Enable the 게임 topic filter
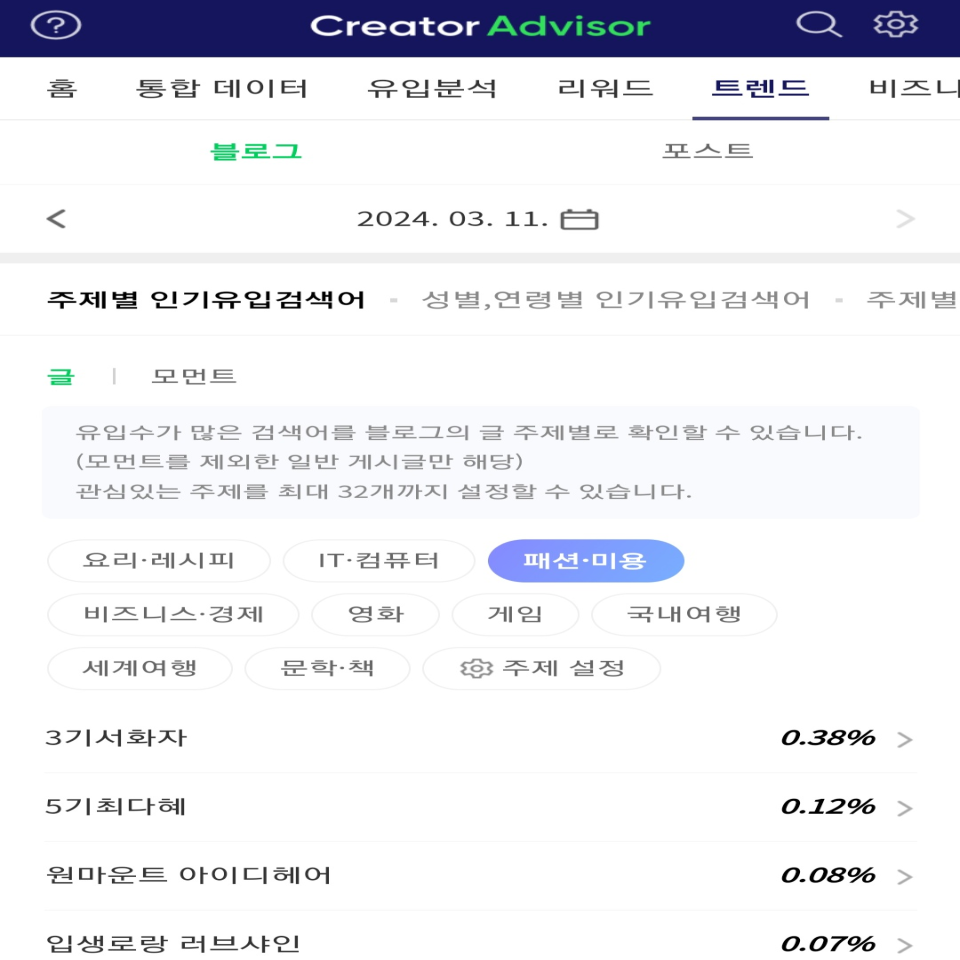 coord(516,614)
